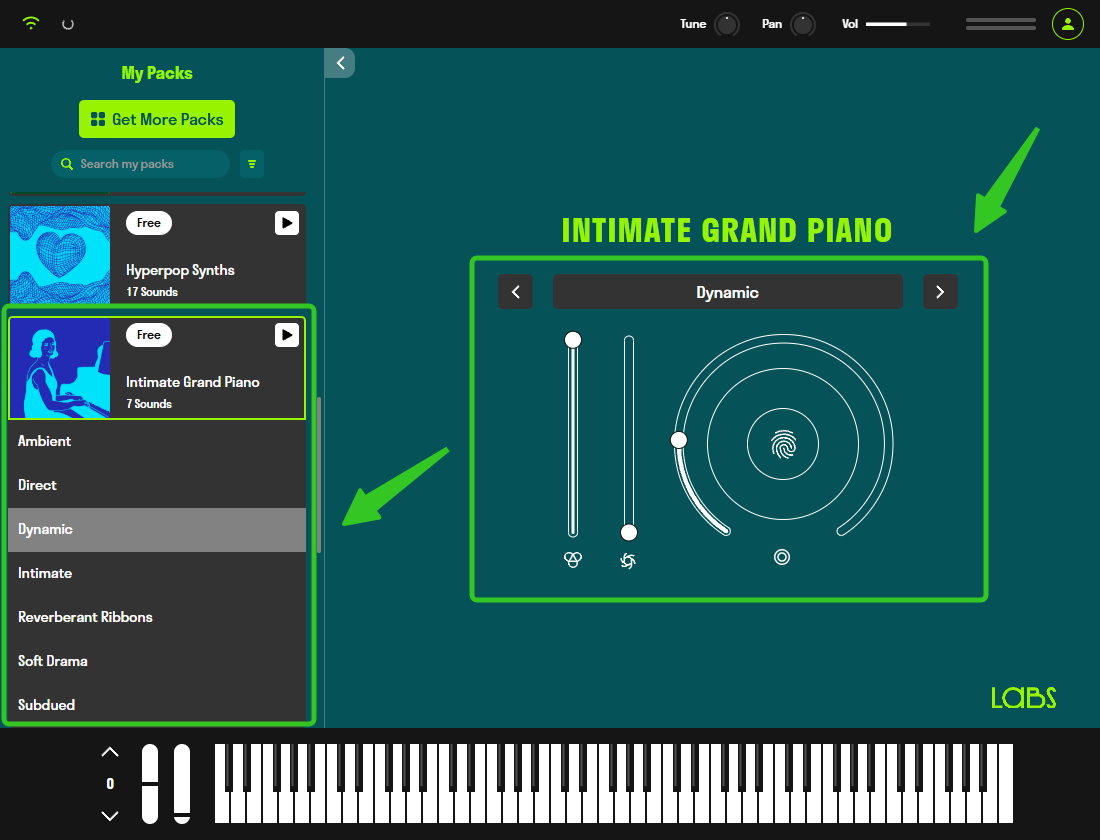Click Get More Packs button
The image size is (1100, 840).
157,119
